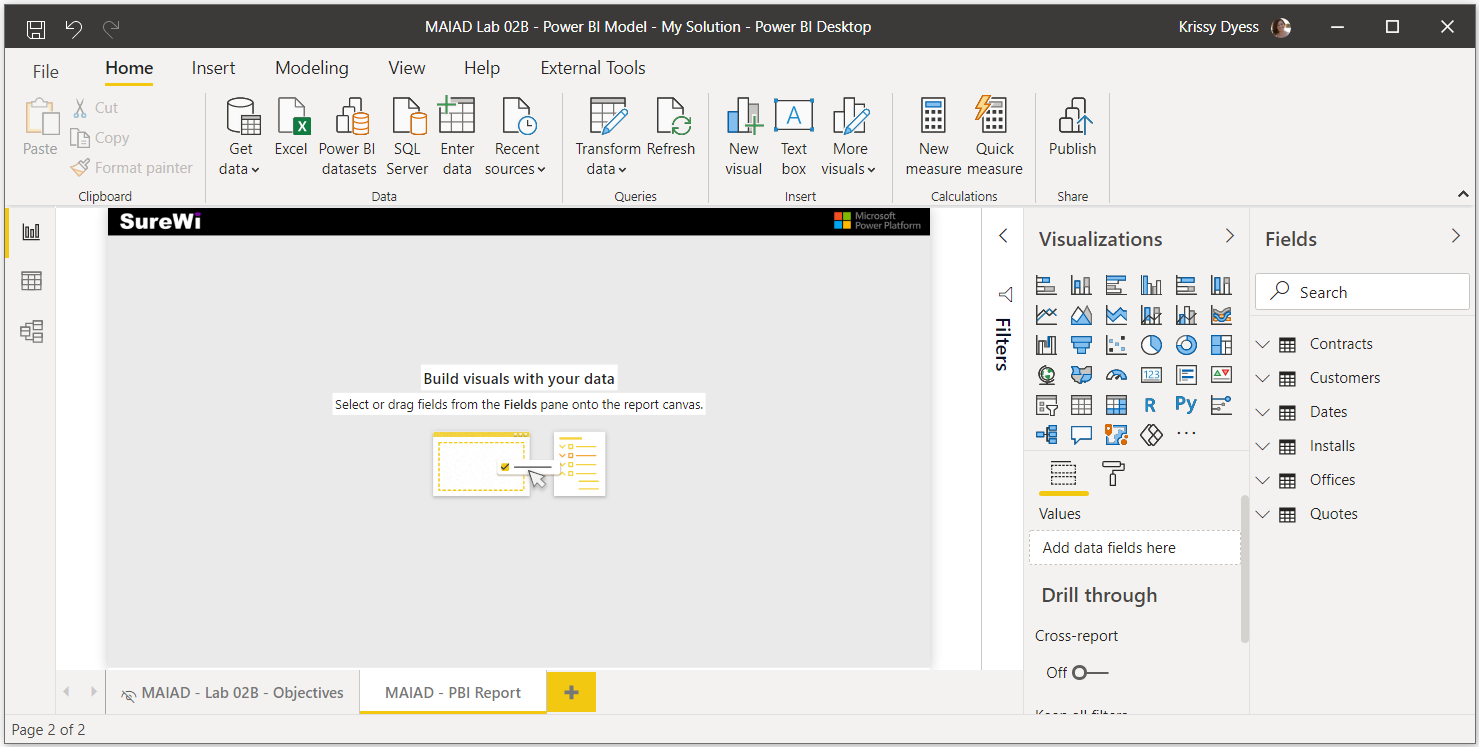
Task: Select the treemap visual
Action: coord(1221,346)
